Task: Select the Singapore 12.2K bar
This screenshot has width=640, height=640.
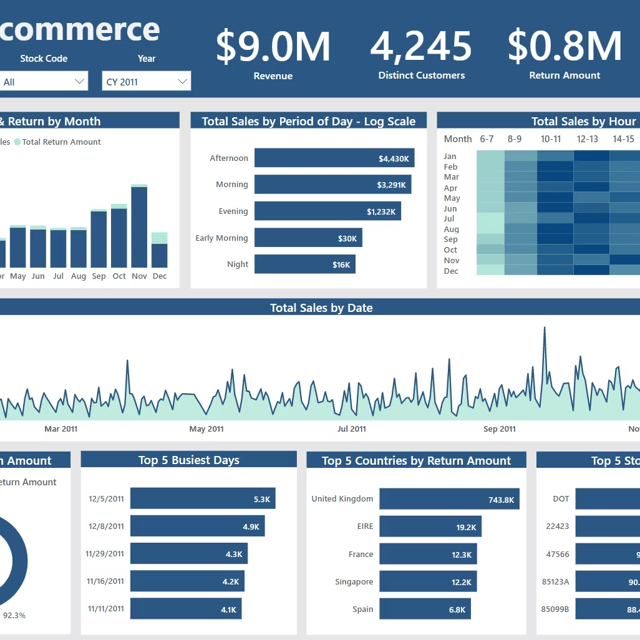Action: [x=428, y=582]
